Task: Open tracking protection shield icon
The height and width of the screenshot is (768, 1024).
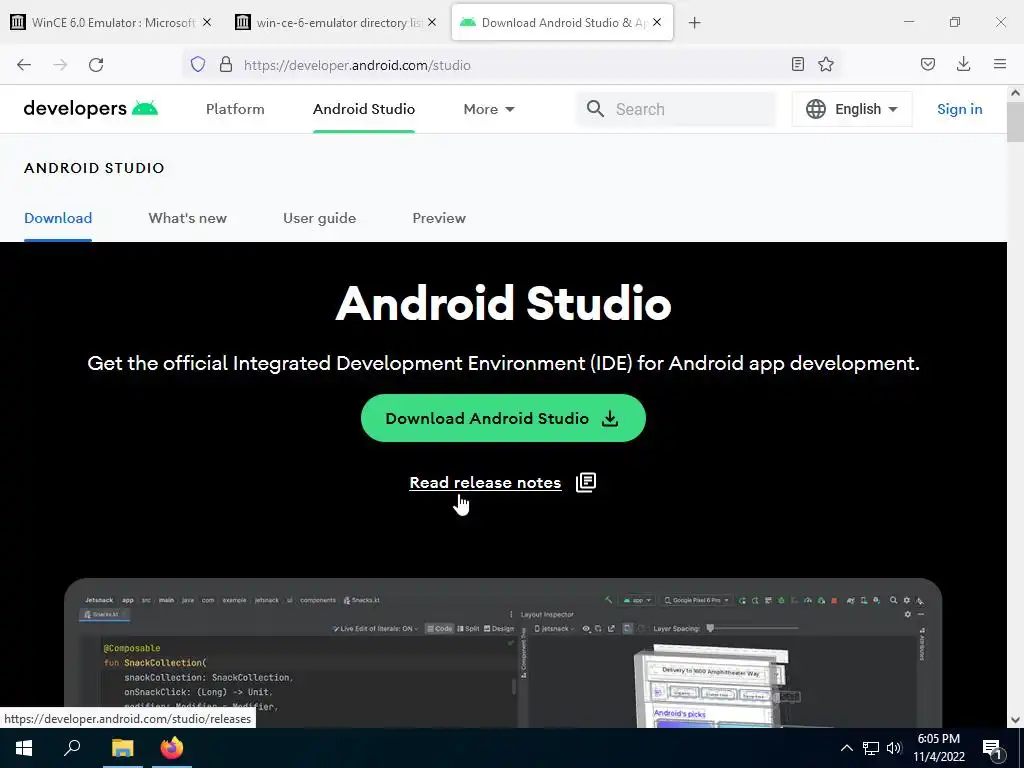Action: [x=198, y=65]
